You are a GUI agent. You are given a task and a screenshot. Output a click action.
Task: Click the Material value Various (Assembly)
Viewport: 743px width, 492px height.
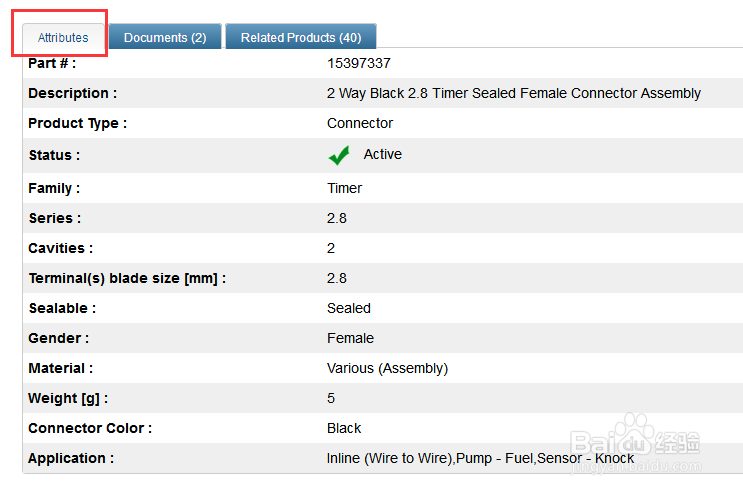387,368
